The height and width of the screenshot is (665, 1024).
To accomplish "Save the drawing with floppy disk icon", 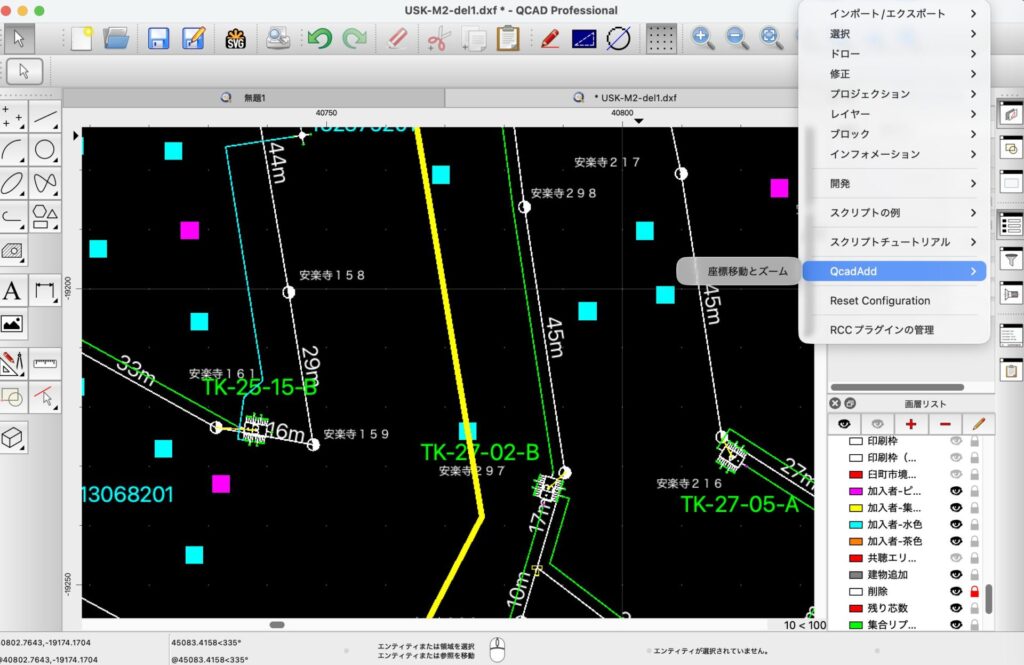I will [x=159, y=39].
